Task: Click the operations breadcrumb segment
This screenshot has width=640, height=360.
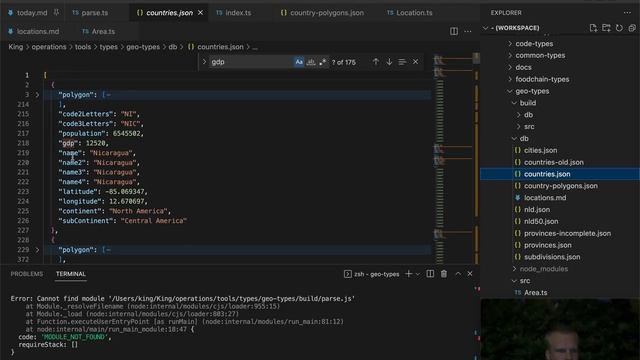Action: (49, 47)
